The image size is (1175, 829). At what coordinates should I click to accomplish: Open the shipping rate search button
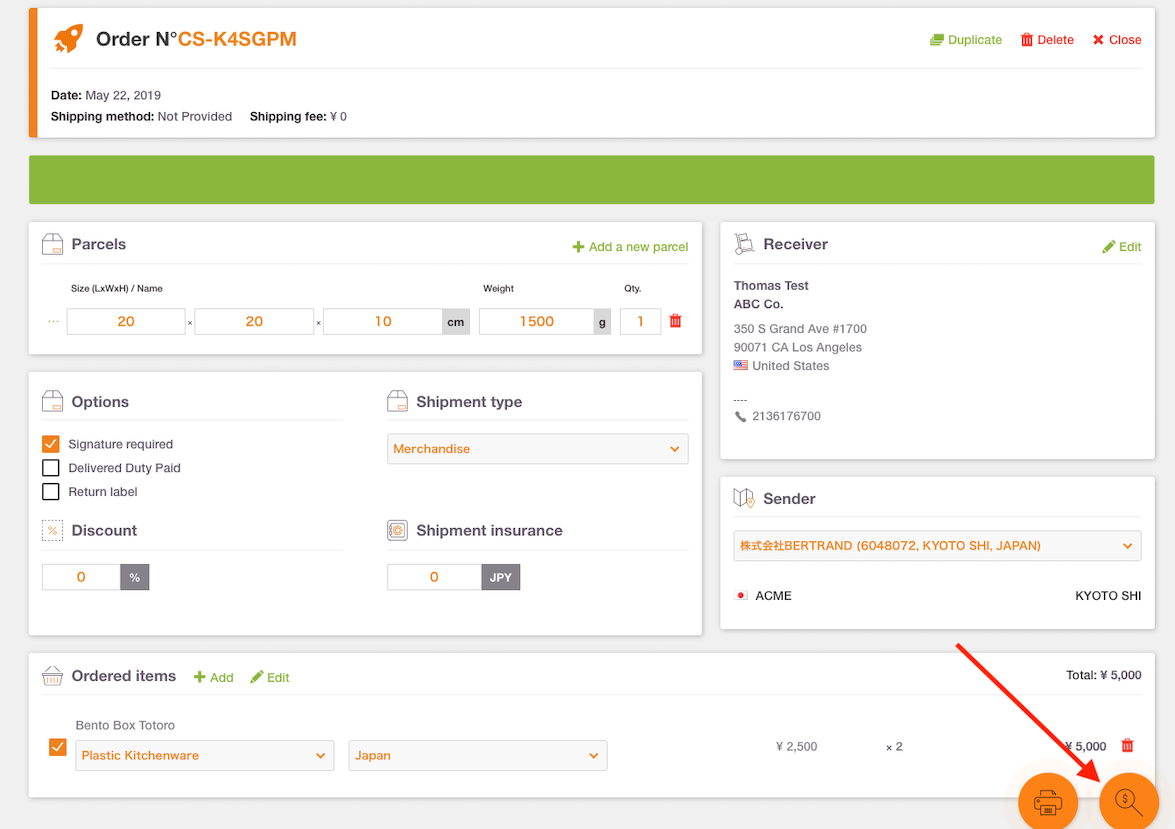click(1129, 802)
